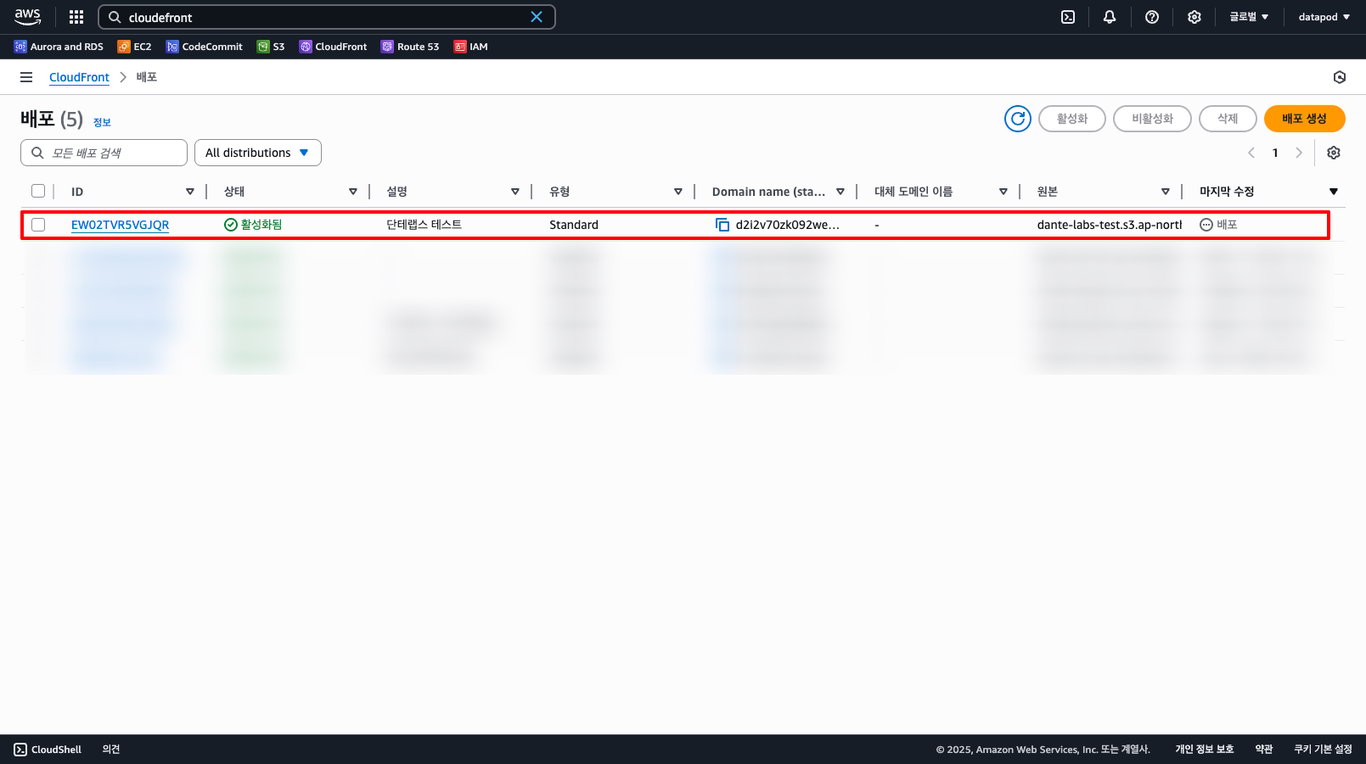Open CloudShell from the footer
The width and height of the screenshot is (1366, 764).
point(47,749)
